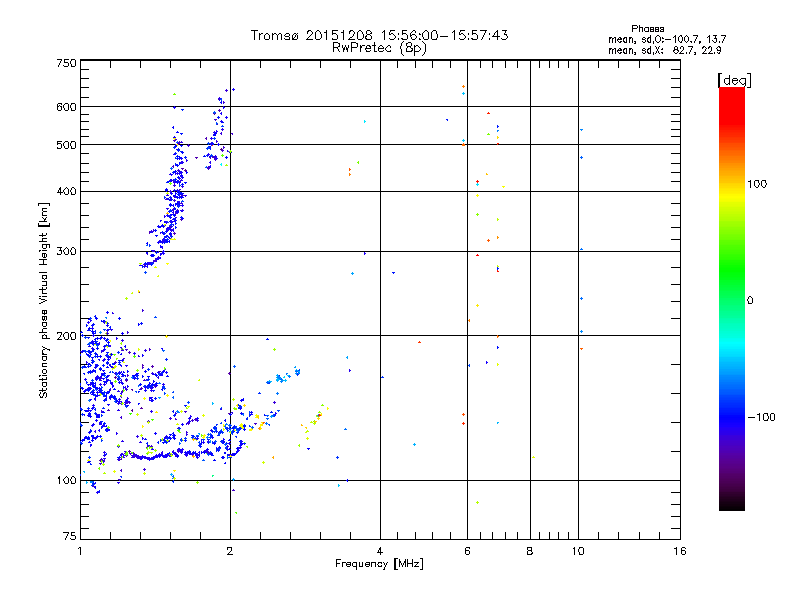Click the plot title "Tromsø 20151208 15:56:00-15:57:43"

click(x=379, y=35)
